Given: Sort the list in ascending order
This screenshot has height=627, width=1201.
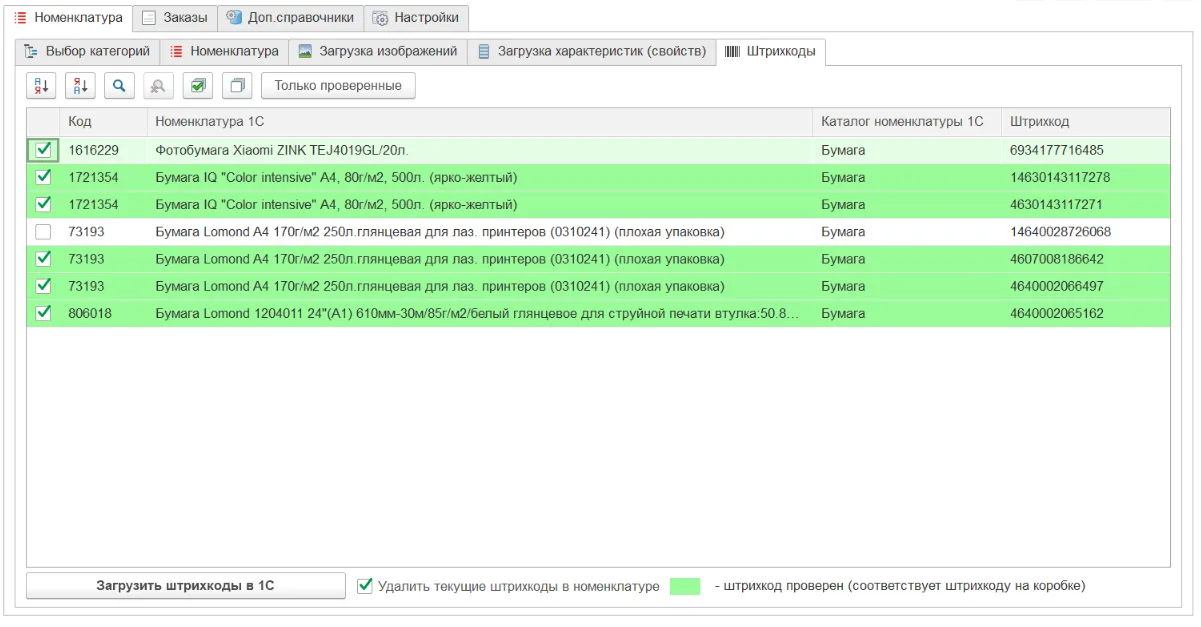Looking at the screenshot, I should pyautogui.click(x=41, y=86).
